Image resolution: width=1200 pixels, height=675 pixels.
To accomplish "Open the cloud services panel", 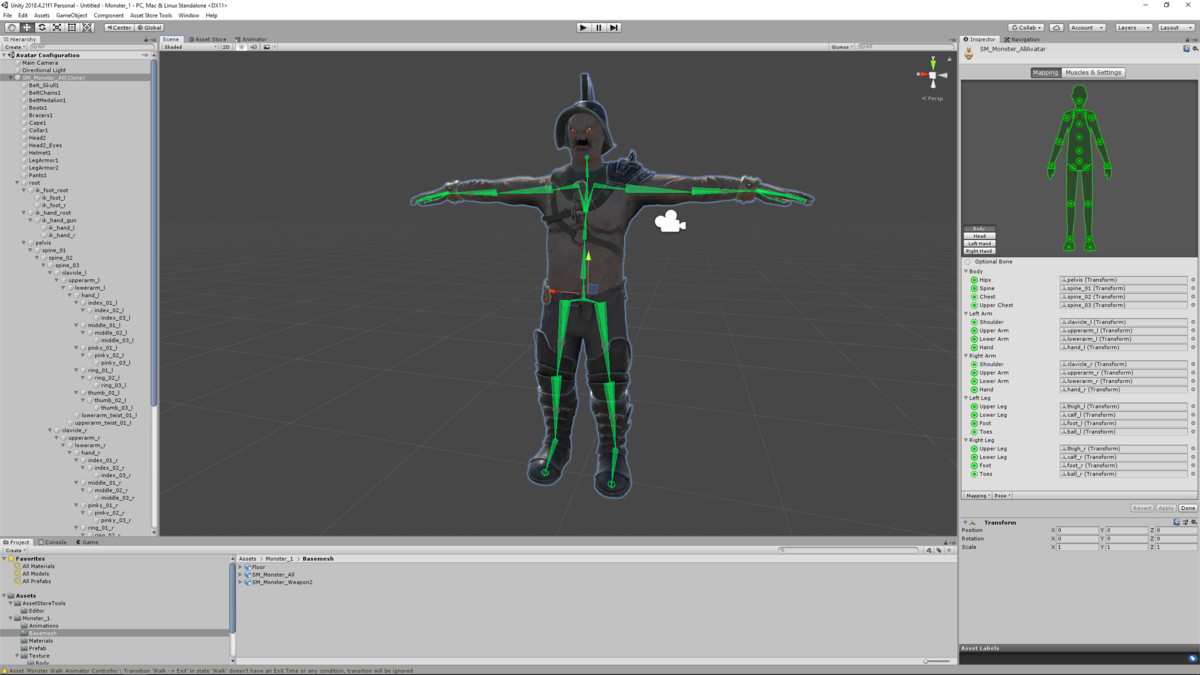I will click(1055, 27).
